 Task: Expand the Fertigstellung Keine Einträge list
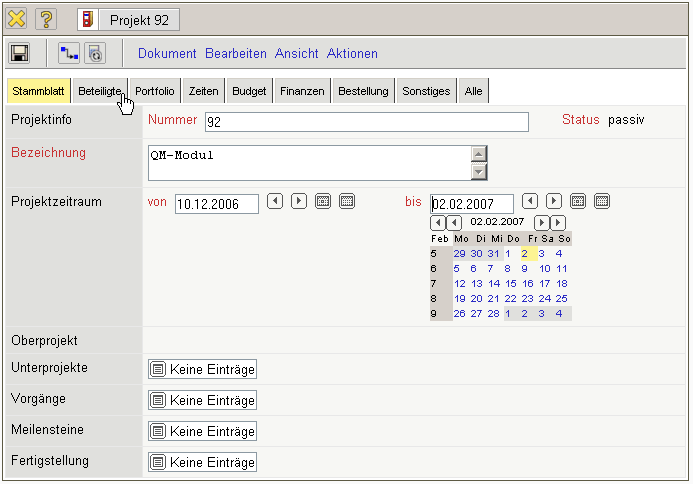[203, 462]
